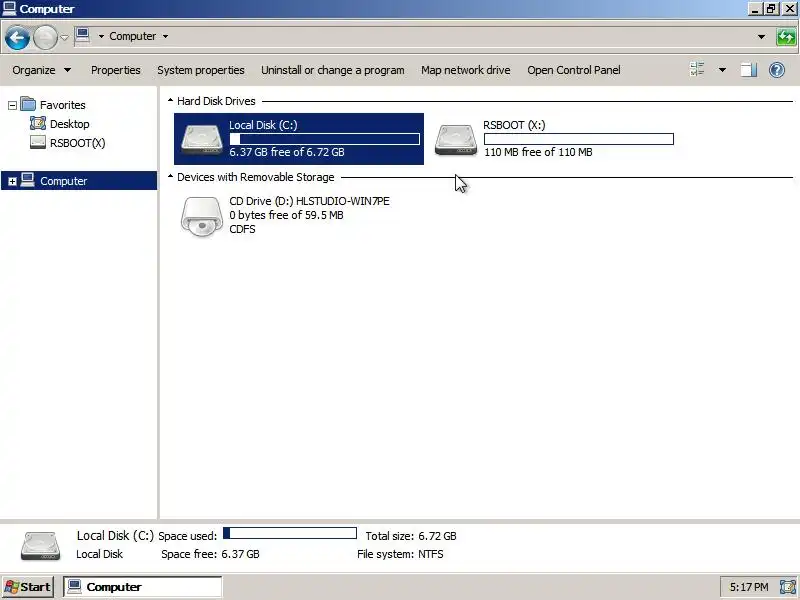This screenshot has height=600, width=800.
Task: Click the greyed Forward navigation button
Action: 45,38
